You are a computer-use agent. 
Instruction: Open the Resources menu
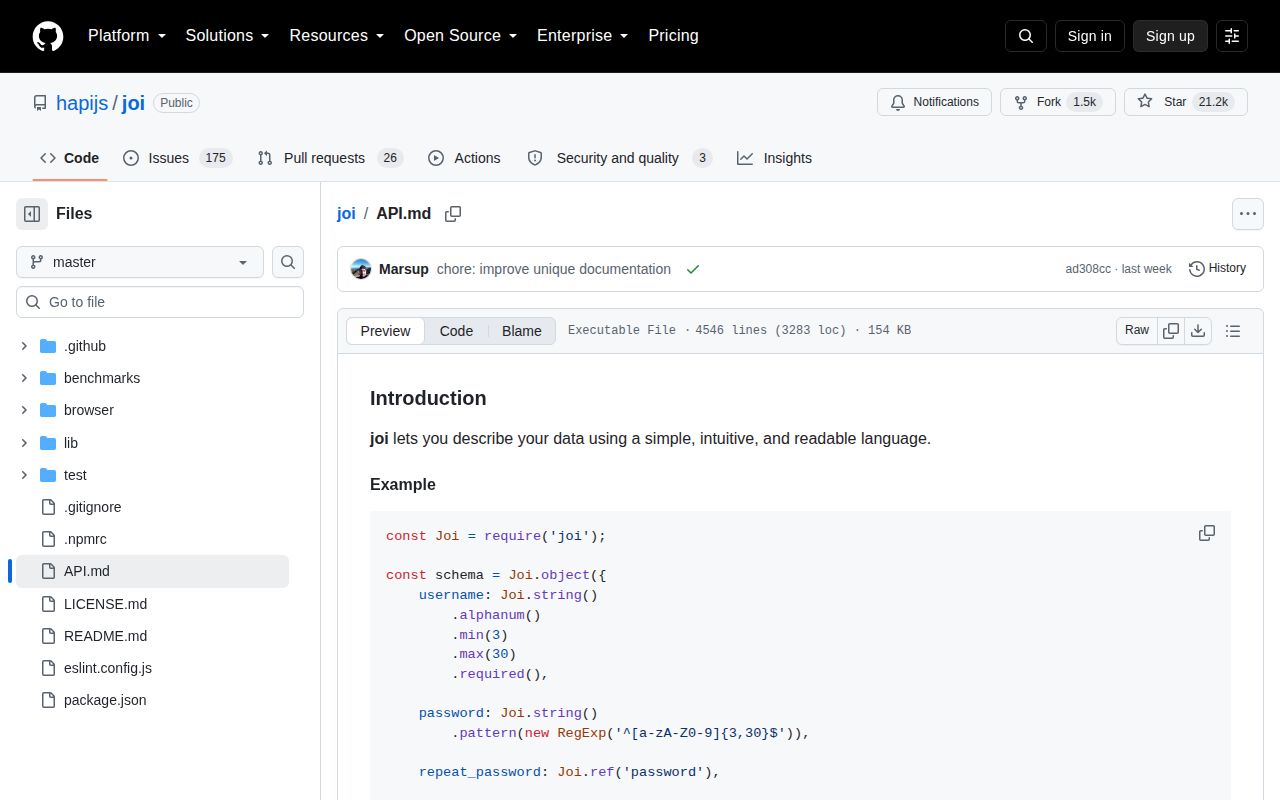[x=337, y=36]
